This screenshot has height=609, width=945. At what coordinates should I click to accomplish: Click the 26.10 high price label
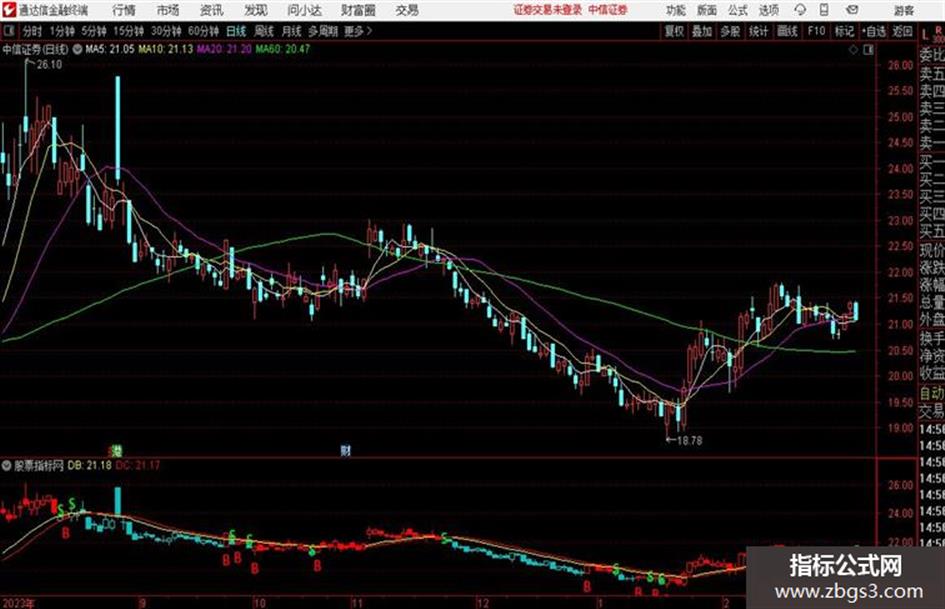[x=49, y=65]
